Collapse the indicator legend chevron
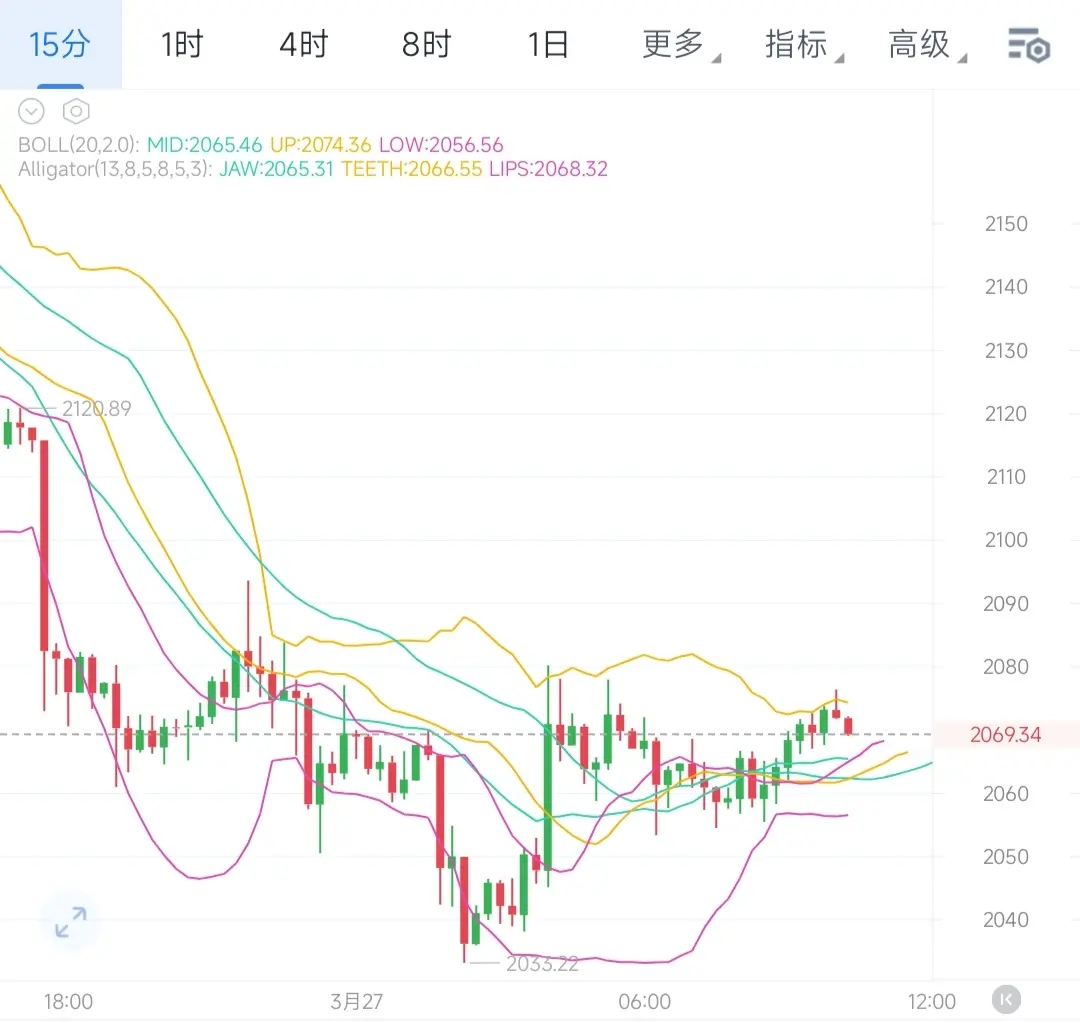The height and width of the screenshot is (1023, 1080). (x=31, y=111)
